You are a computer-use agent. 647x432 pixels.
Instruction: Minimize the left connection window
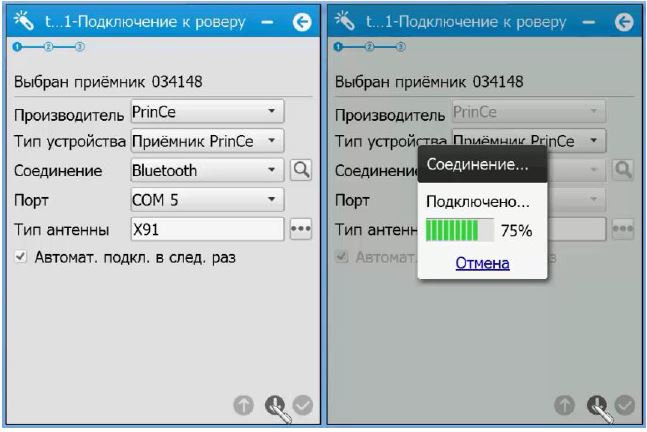pos(267,22)
